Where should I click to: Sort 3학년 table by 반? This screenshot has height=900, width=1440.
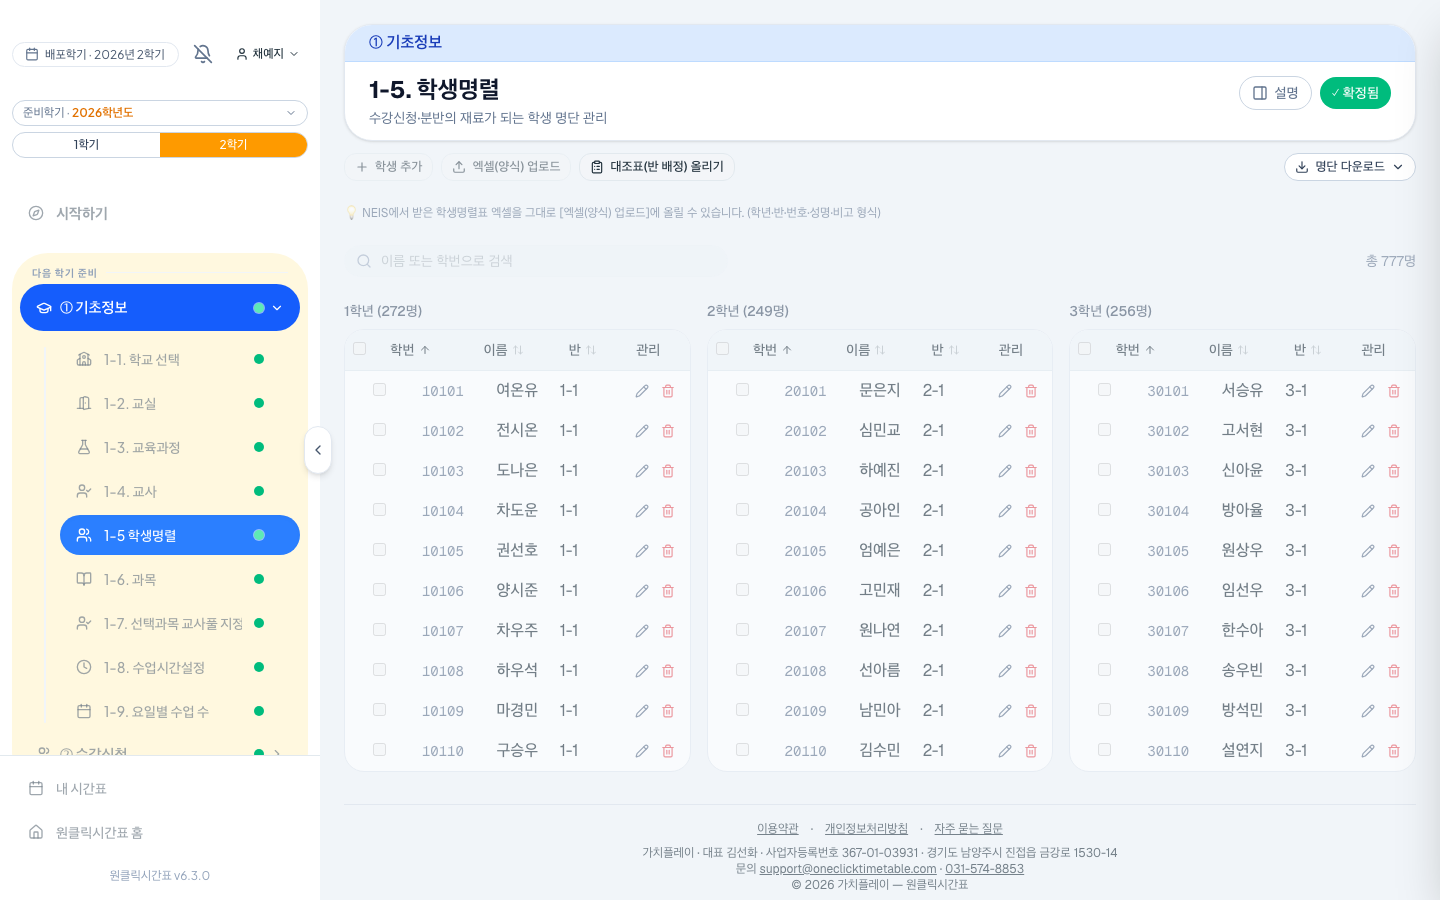coord(1308,350)
